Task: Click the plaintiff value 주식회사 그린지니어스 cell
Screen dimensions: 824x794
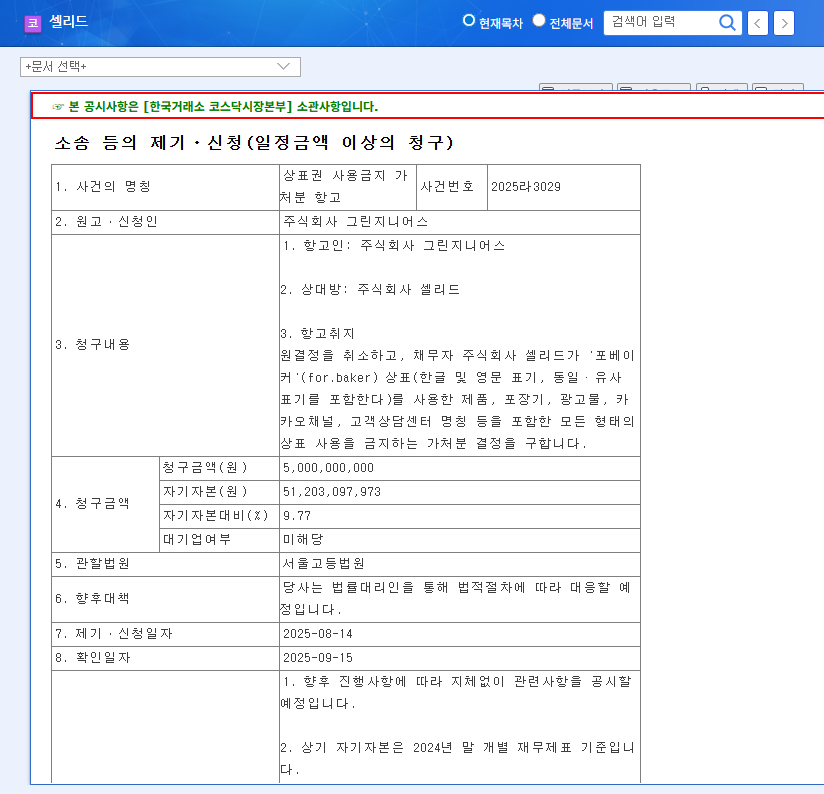Action: point(459,222)
